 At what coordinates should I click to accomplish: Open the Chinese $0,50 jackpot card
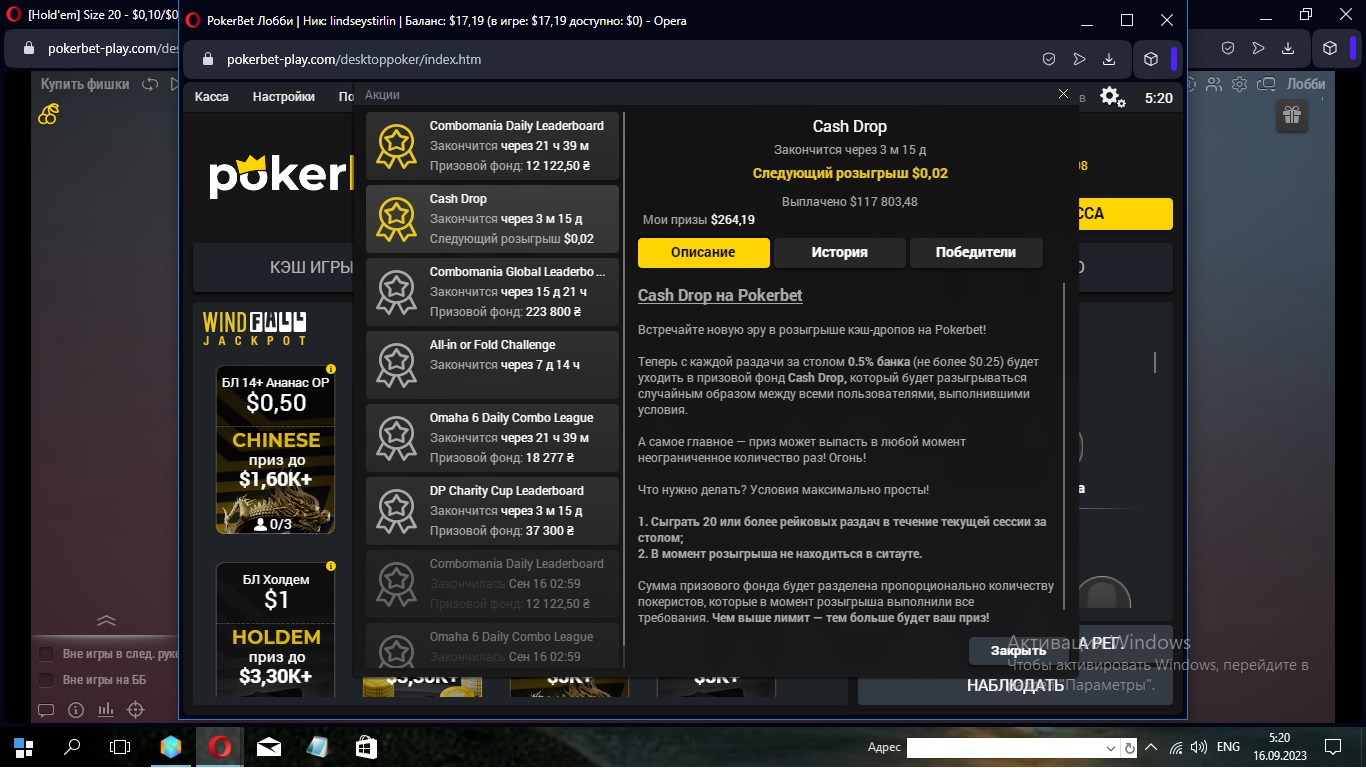[276, 450]
